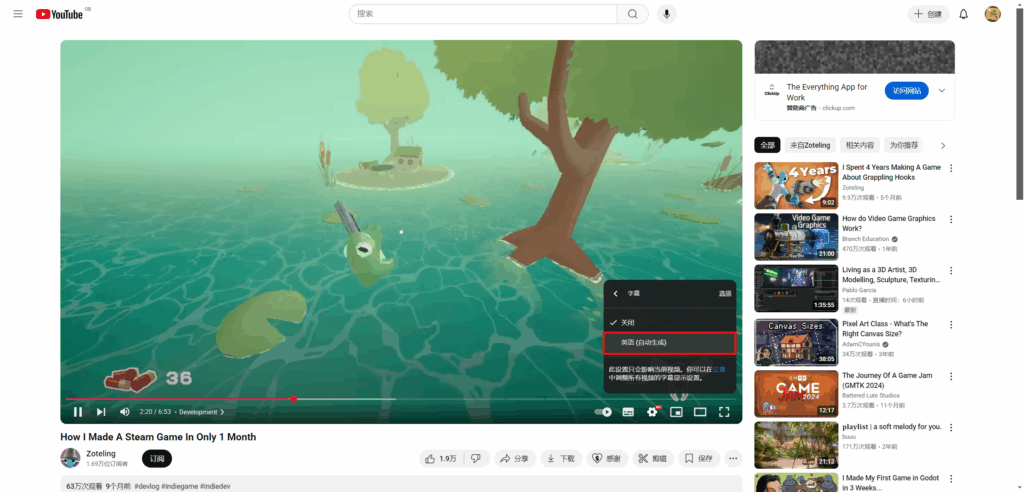Open options for Living as a 3D Artist
Screen dimensions: 1024x492
pos(951,271)
